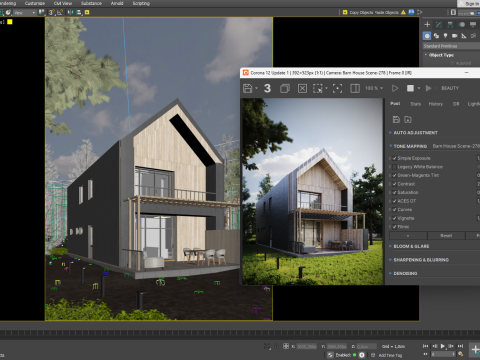Viewport: 480px width, 360px height.
Task: Click the Corona rendered house image preview
Action: [312, 191]
